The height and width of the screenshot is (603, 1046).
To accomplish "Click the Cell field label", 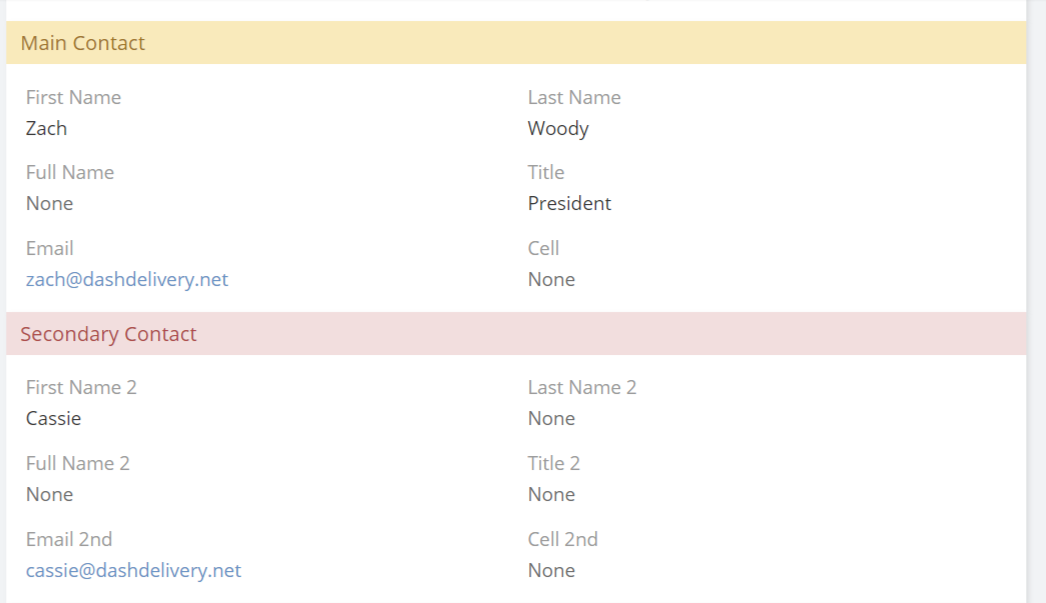I will tap(543, 249).
